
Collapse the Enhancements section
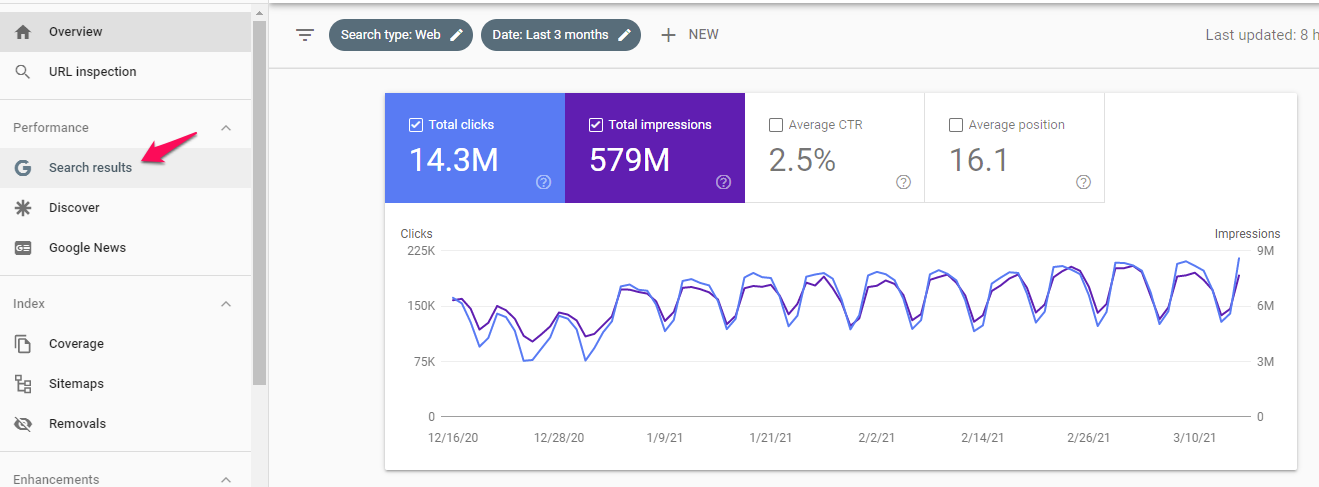(226, 480)
